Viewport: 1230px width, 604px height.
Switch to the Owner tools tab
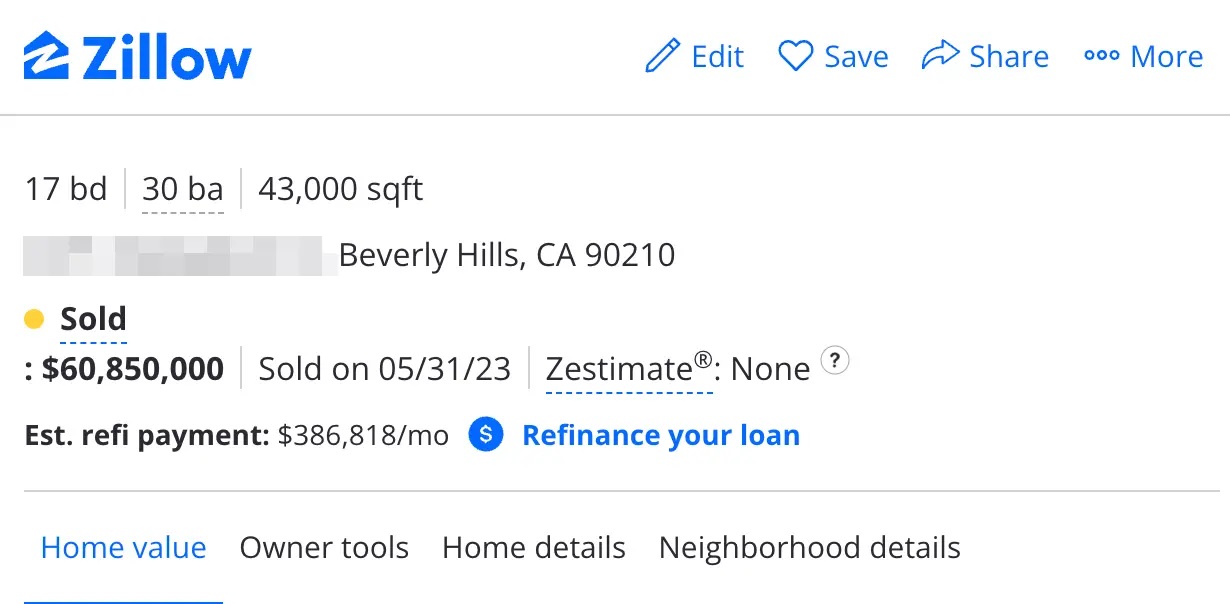[324, 548]
